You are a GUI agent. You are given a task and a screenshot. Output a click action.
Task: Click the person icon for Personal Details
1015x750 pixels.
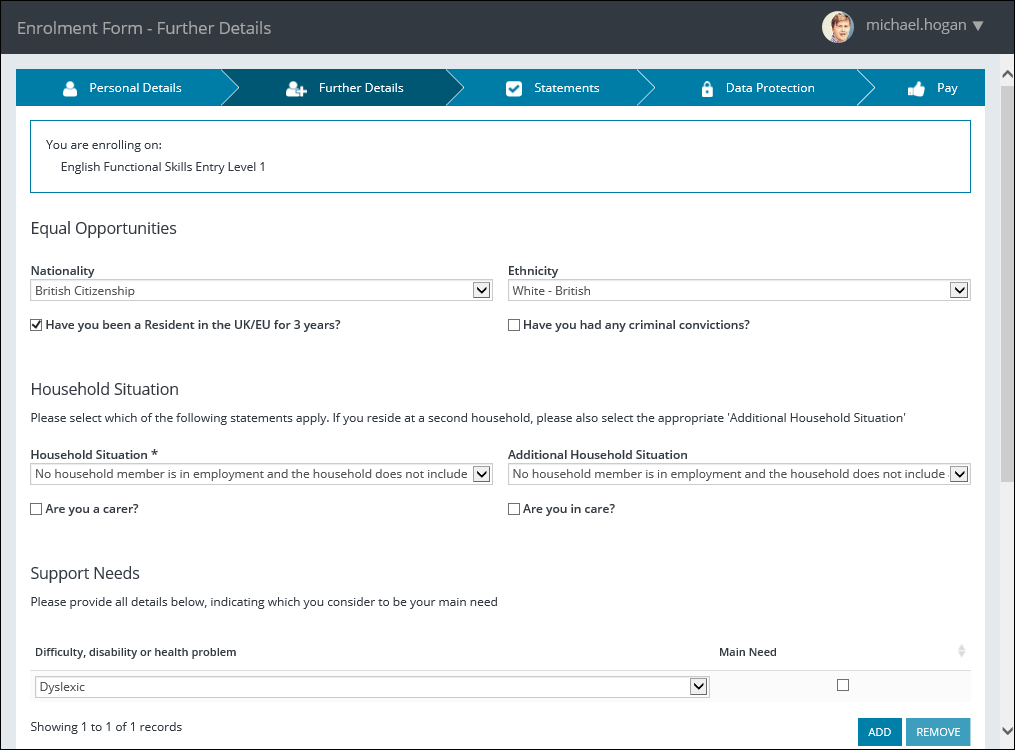pyautogui.click(x=70, y=88)
